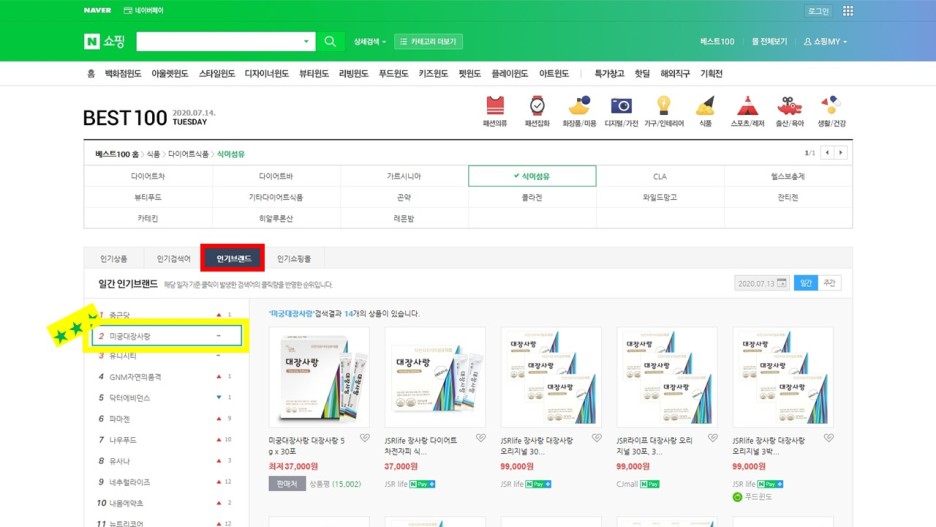936x527 pixels.
Task: Click 다이어트식품 in the breadcrumb
Action: pyautogui.click(x=188, y=154)
